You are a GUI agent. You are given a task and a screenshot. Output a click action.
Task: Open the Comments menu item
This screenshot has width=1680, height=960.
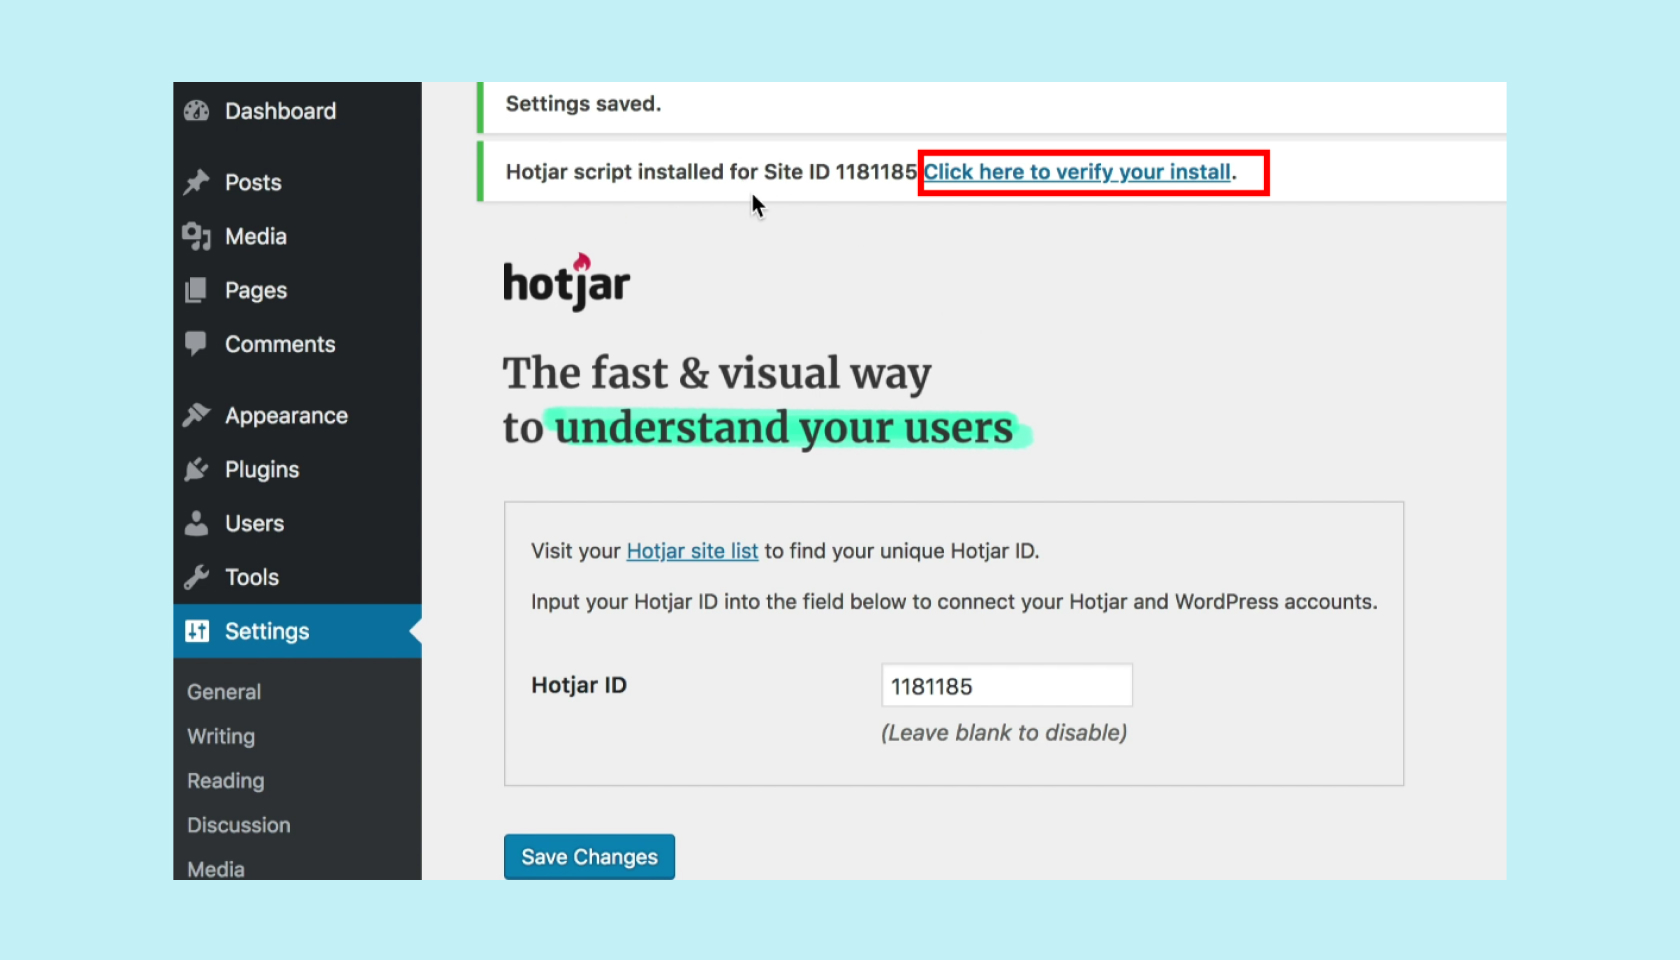297,344
